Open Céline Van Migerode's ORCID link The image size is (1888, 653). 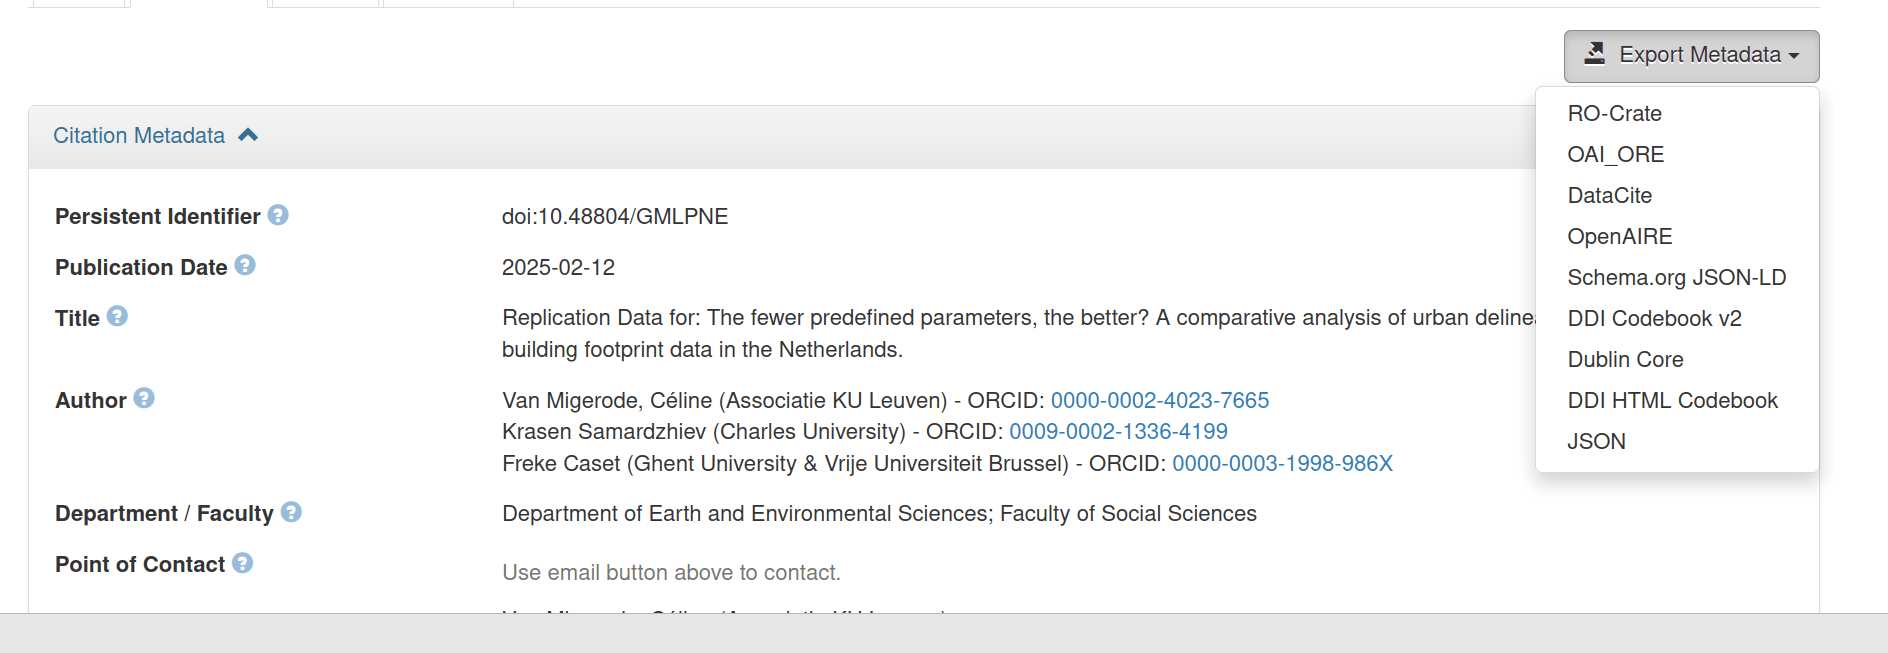pyautogui.click(x=1159, y=401)
